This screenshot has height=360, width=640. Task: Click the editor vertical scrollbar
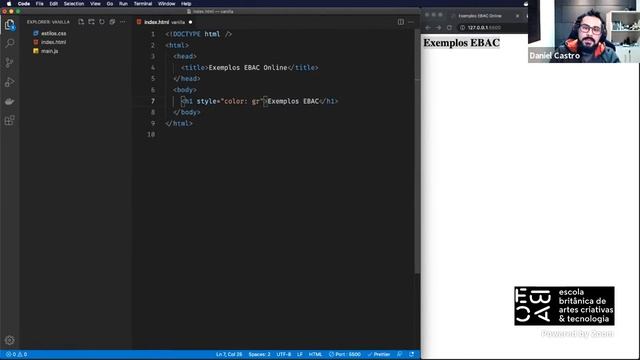tap(417, 151)
